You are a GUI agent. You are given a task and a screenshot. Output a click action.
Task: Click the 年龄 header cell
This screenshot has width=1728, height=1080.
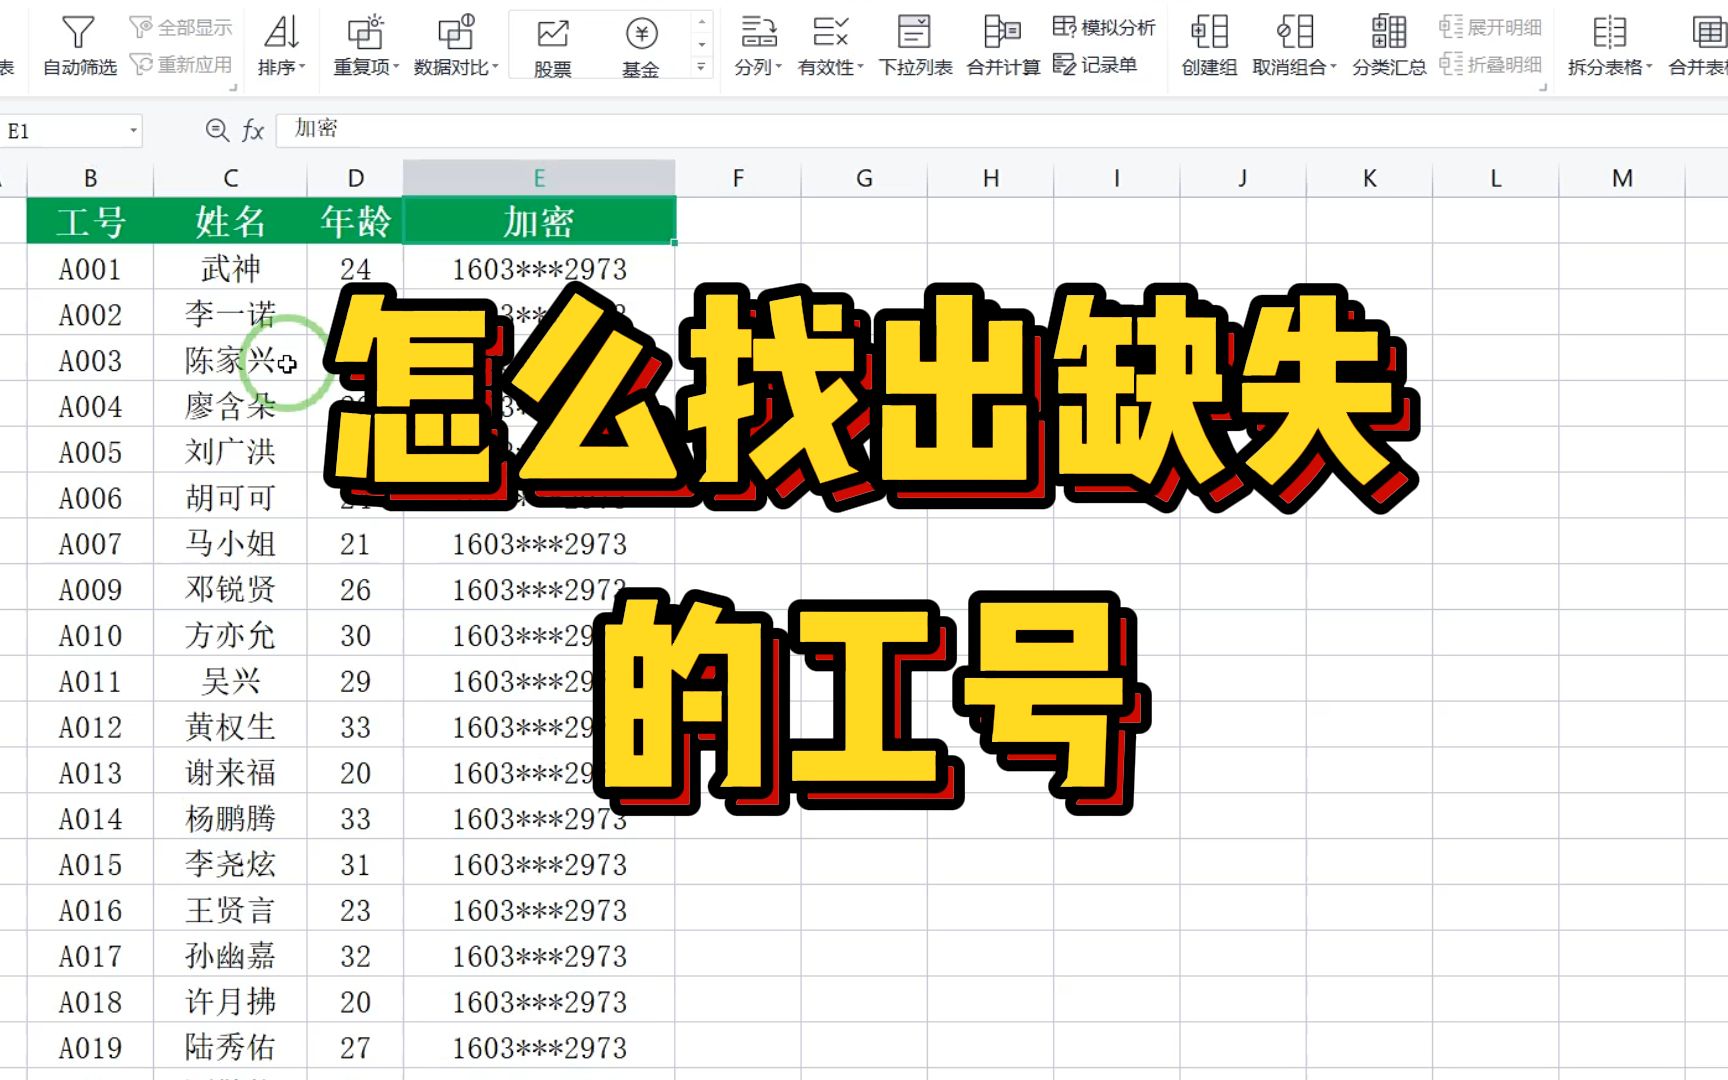[x=355, y=221]
